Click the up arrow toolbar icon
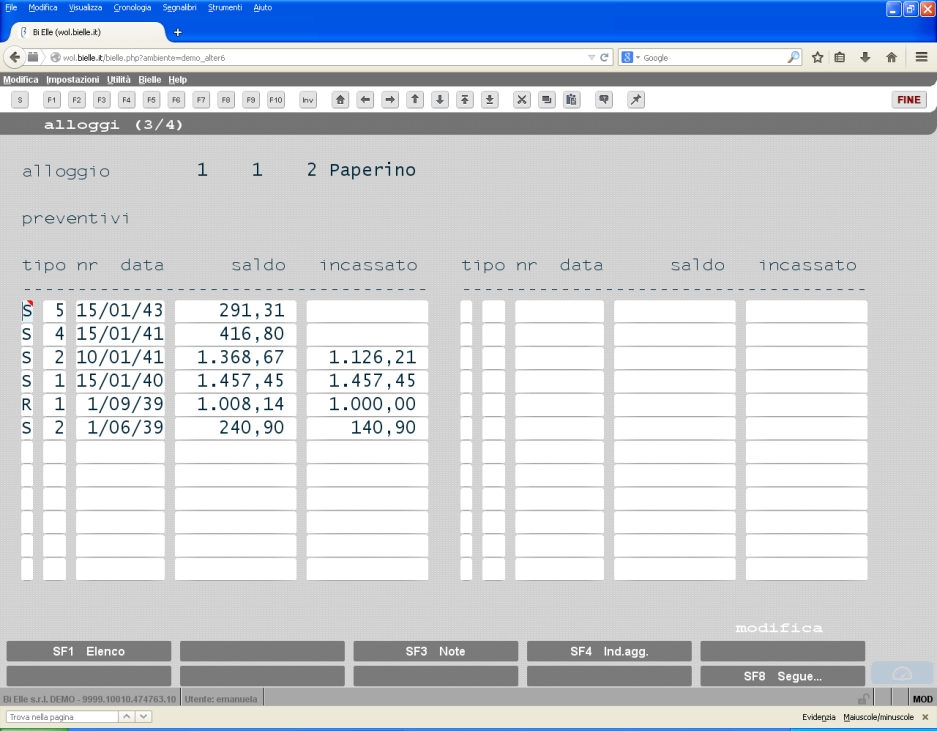Viewport: 937px width, 731px height. tap(415, 100)
